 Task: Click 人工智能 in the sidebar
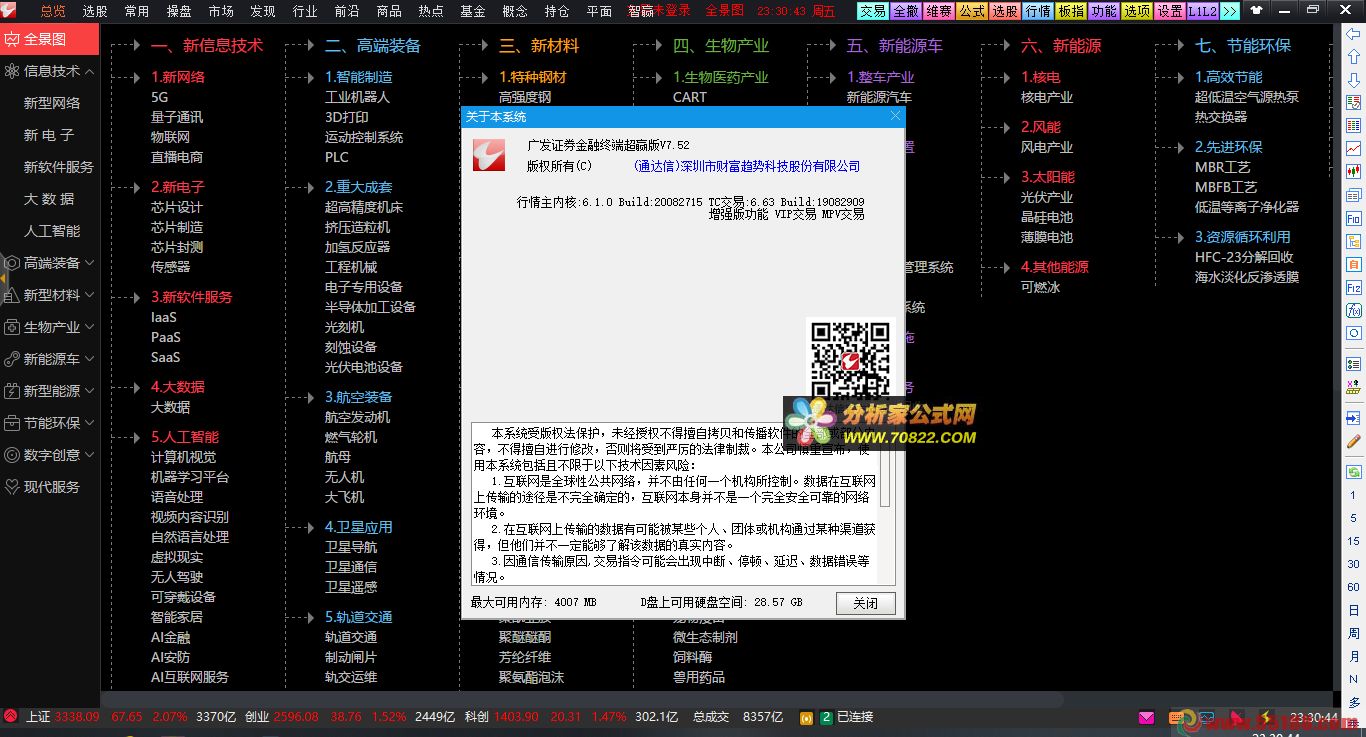tap(52, 231)
